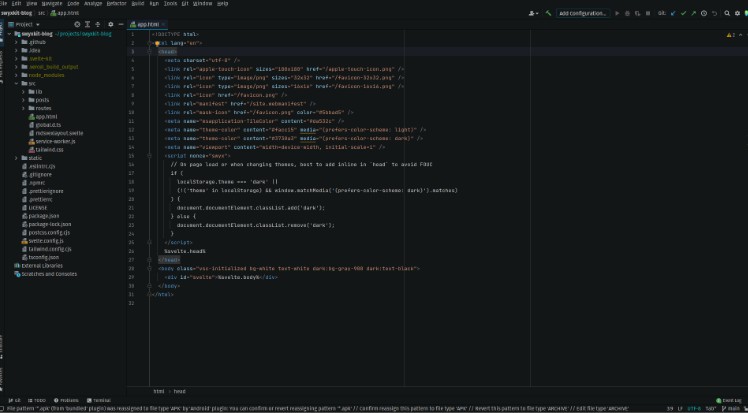Click line 21 classList.add code line

[250, 208]
